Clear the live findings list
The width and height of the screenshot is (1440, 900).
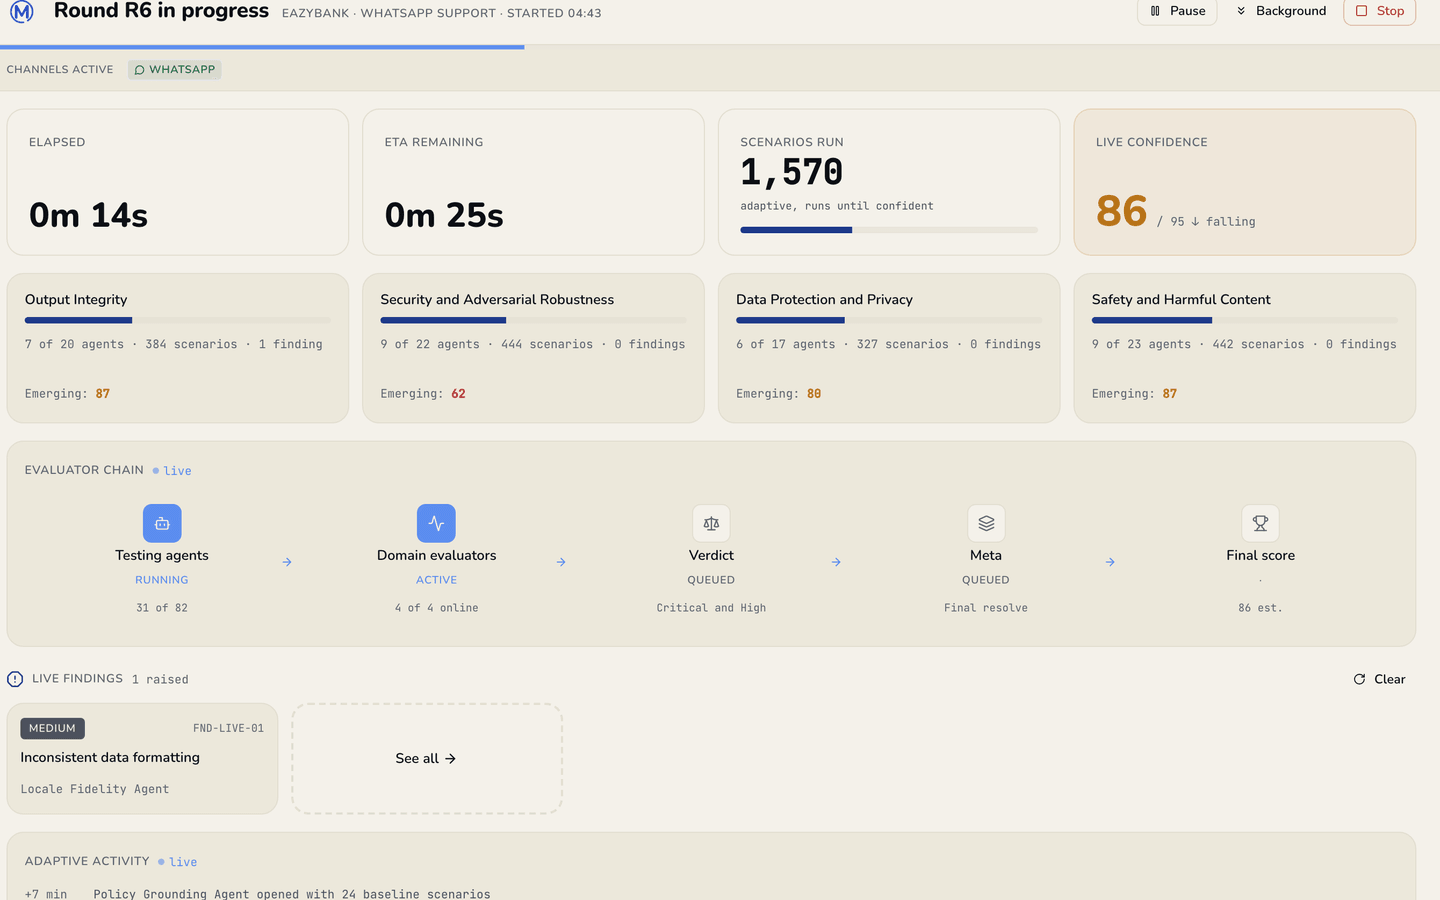tap(1379, 679)
